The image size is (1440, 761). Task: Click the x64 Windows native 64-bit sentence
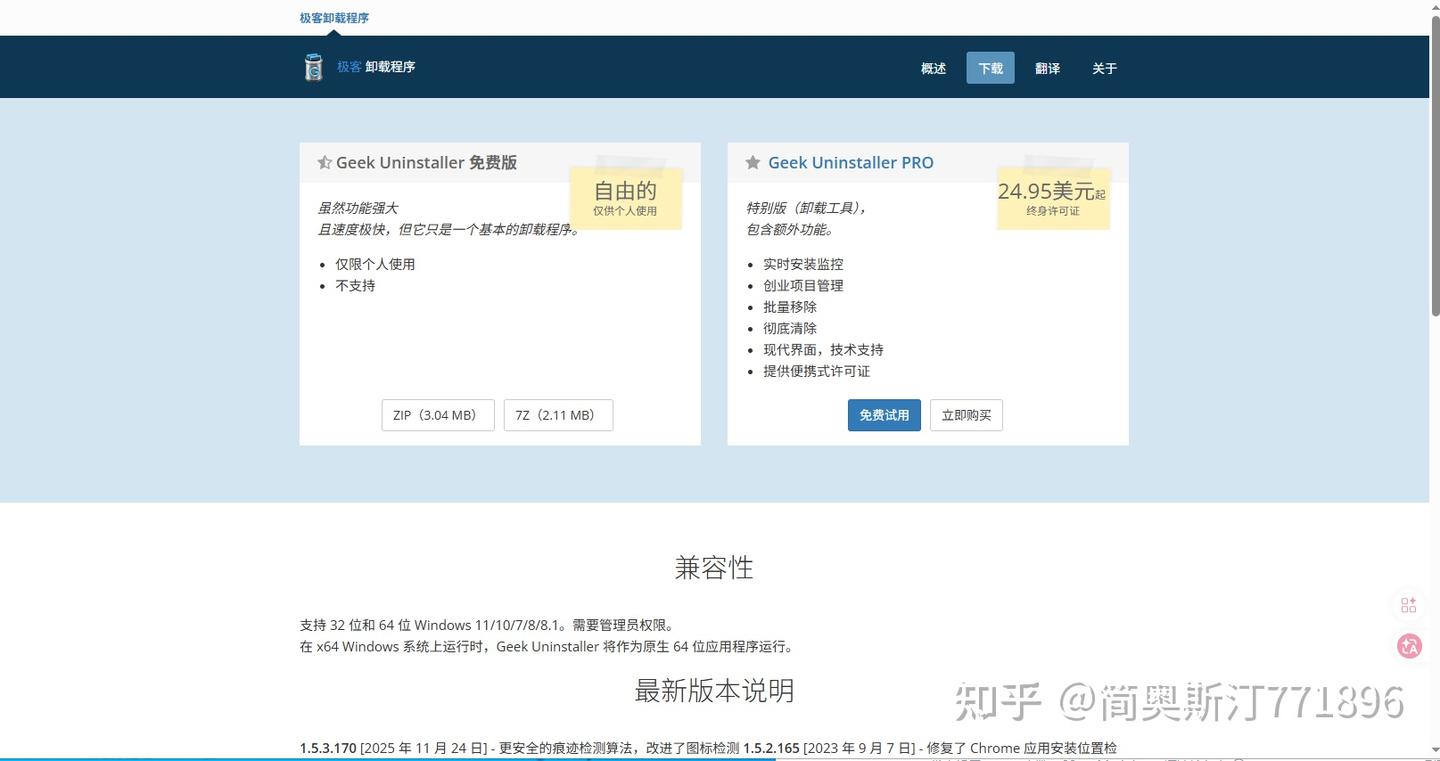[x=549, y=647]
